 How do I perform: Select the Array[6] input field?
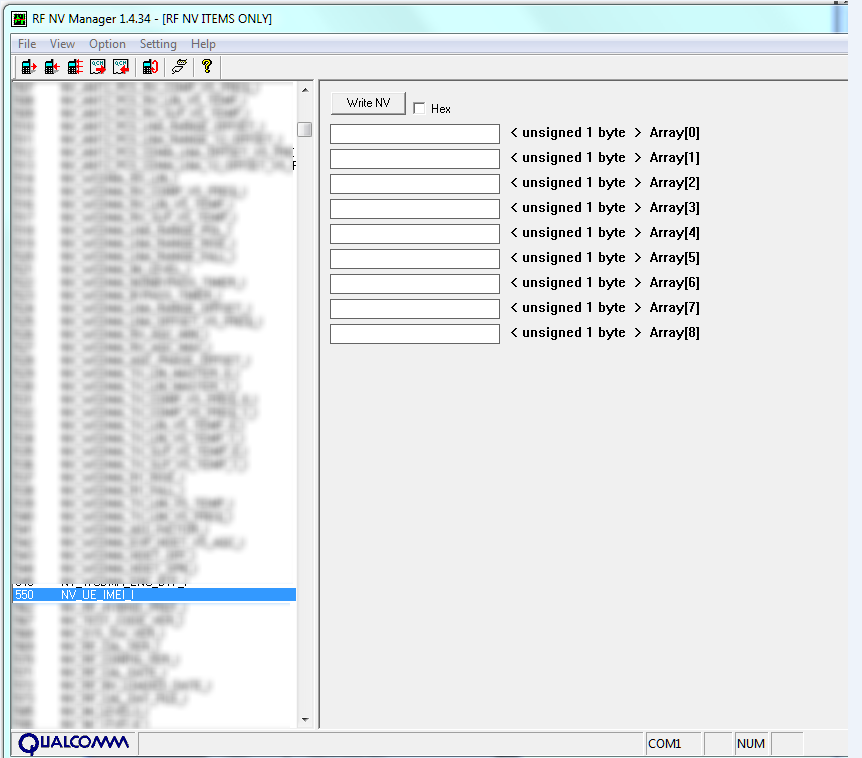[x=415, y=284]
